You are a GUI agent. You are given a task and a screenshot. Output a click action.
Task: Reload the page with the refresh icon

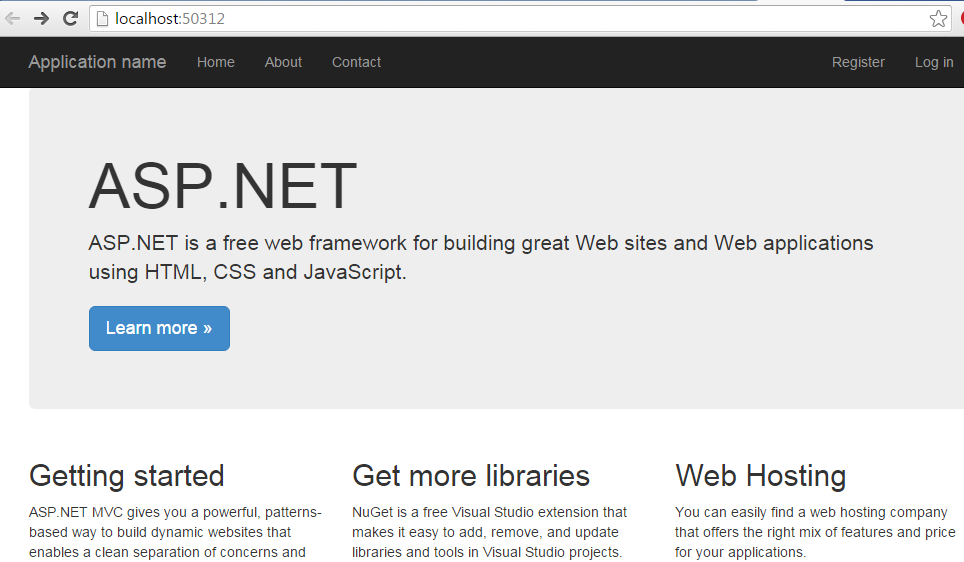pyautogui.click(x=71, y=18)
